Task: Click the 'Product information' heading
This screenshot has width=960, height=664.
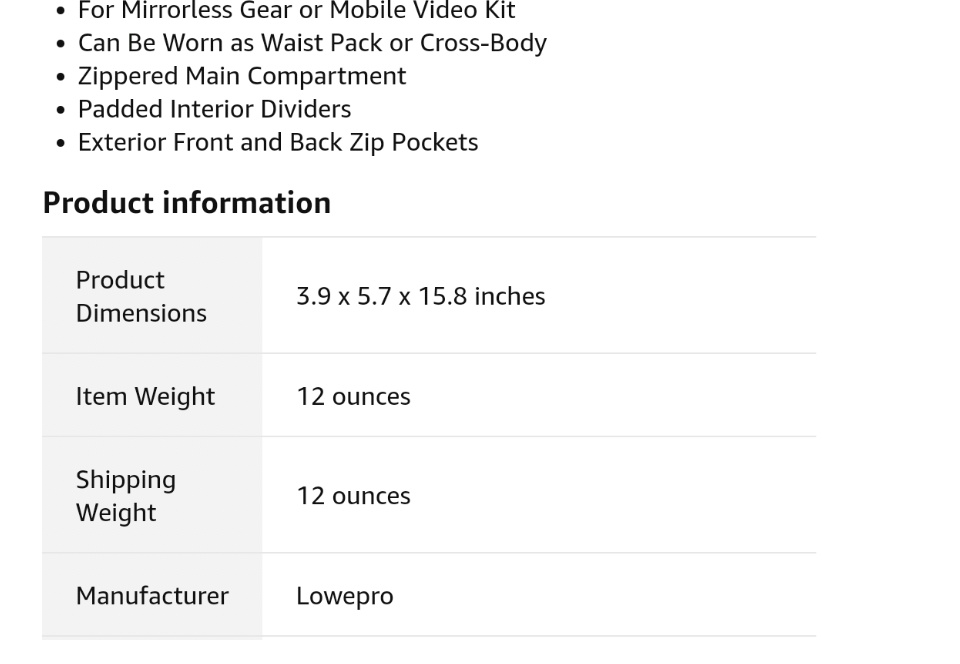Action: point(186,202)
